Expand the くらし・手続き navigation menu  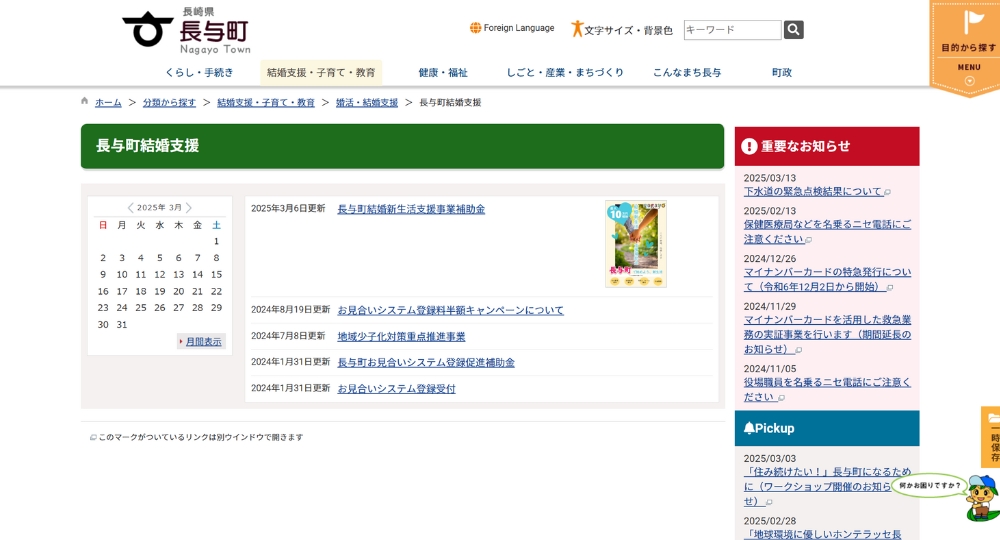199,73
